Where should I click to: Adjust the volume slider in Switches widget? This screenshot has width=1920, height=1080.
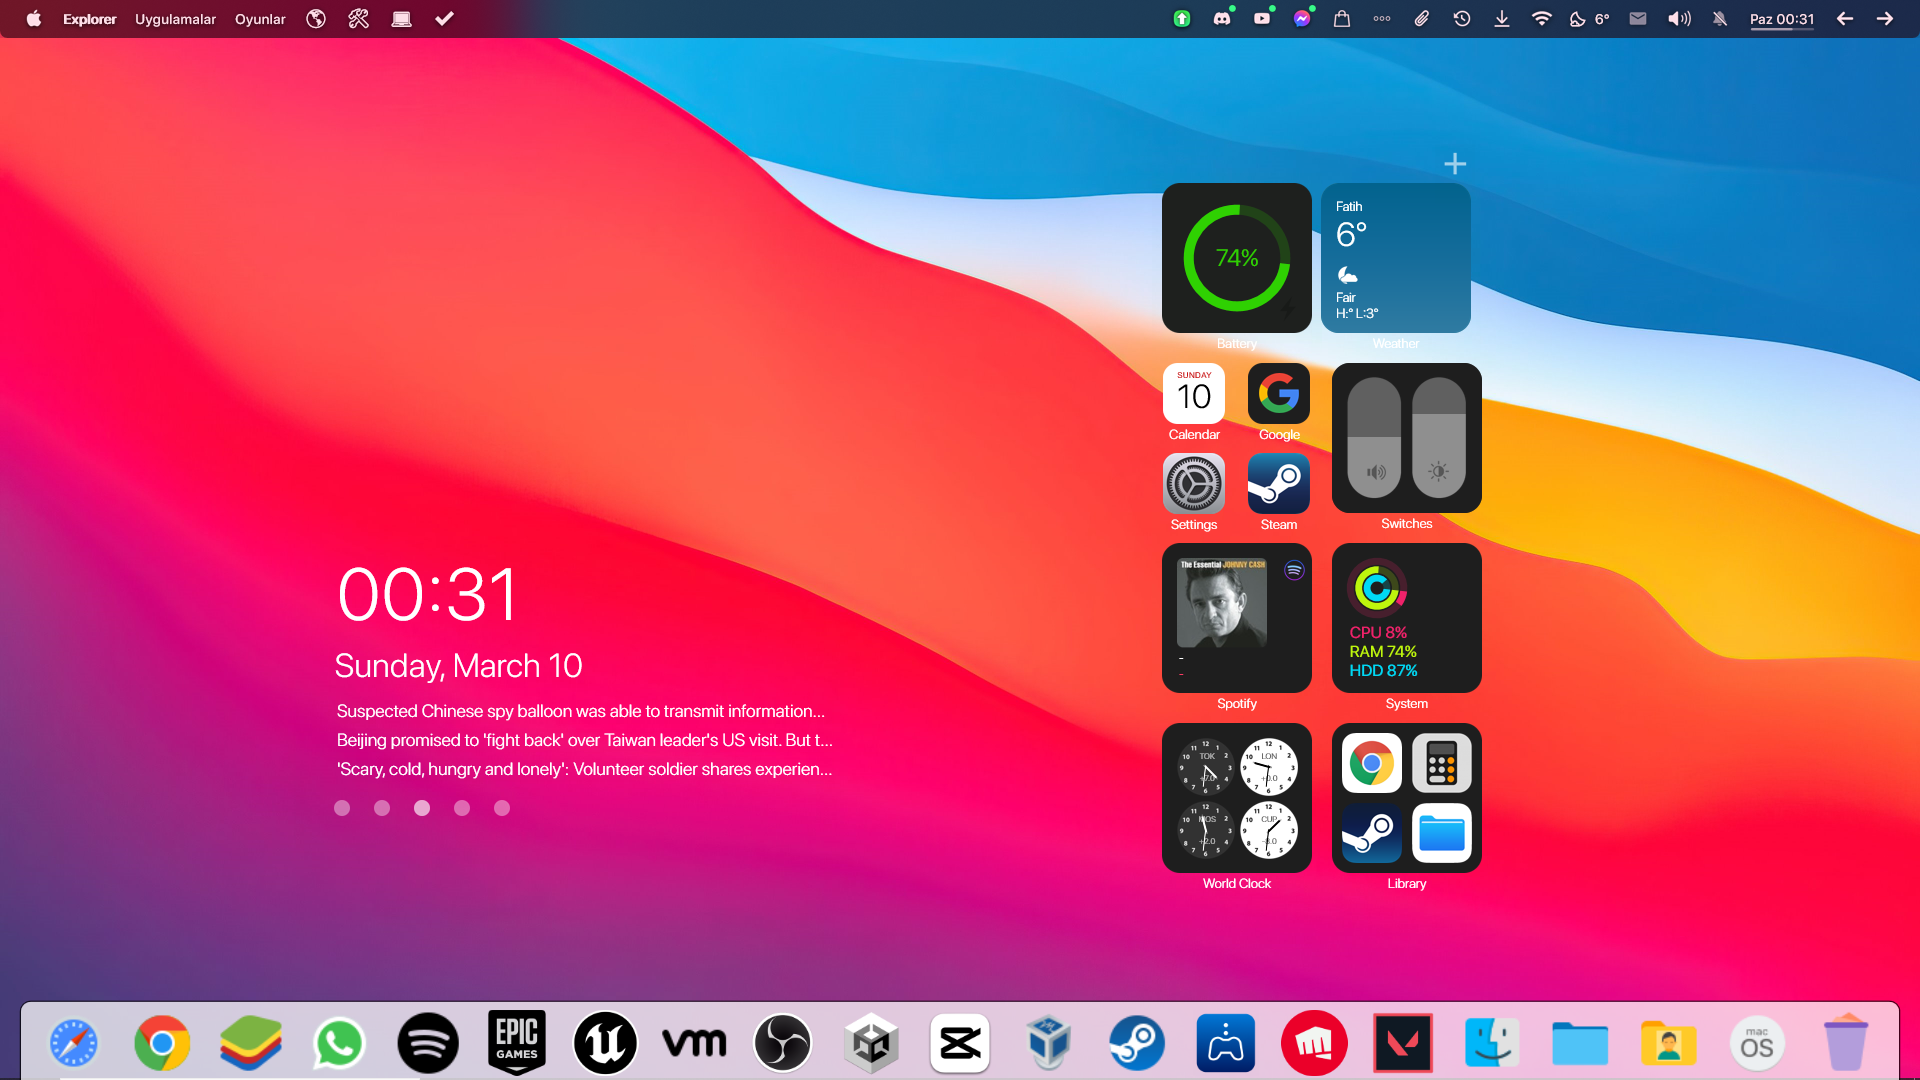[x=1374, y=438]
